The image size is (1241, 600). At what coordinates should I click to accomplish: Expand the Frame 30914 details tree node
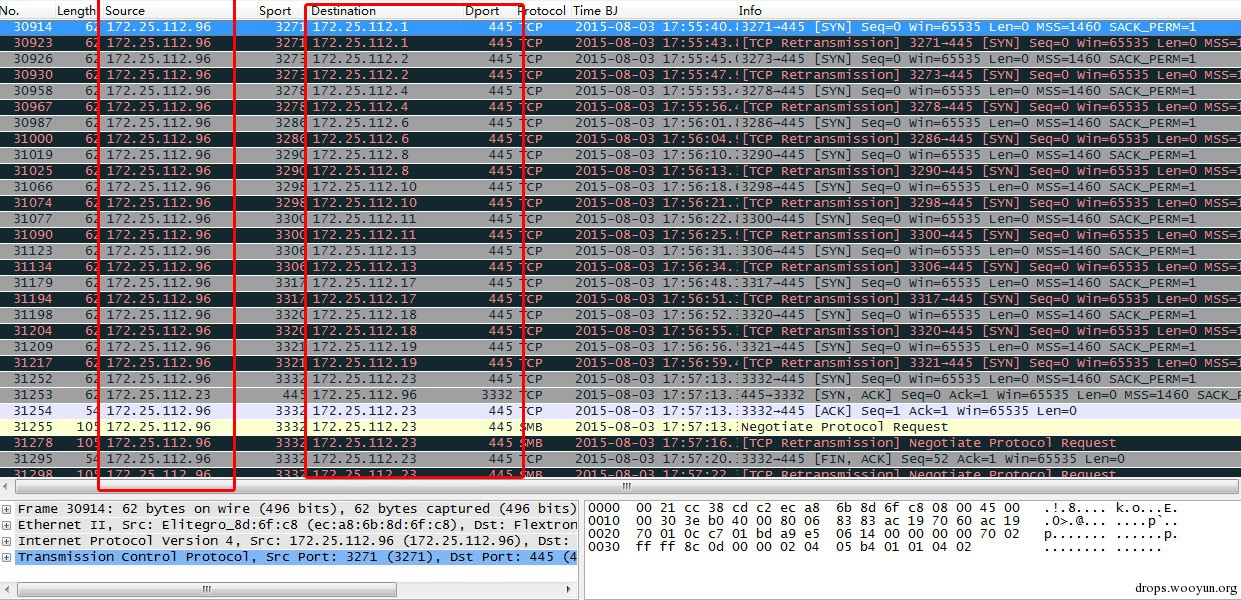point(7,509)
